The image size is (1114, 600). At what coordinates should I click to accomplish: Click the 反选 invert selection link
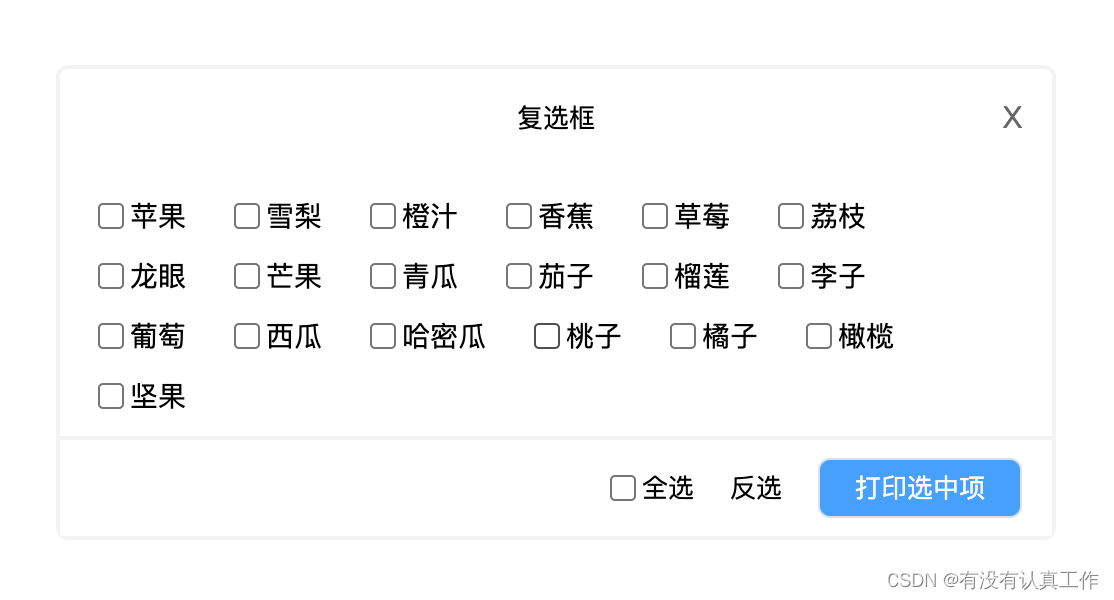pos(755,488)
